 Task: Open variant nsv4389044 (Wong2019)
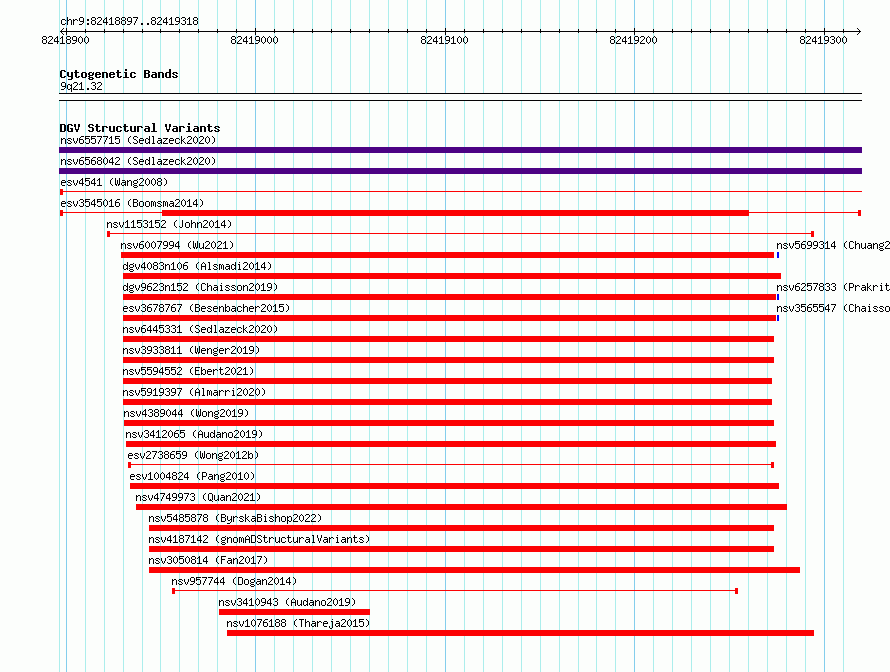(186, 413)
